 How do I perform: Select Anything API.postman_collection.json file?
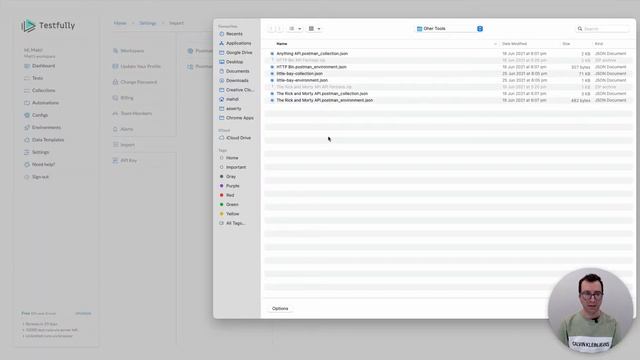pyautogui.click(x=312, y=53)
